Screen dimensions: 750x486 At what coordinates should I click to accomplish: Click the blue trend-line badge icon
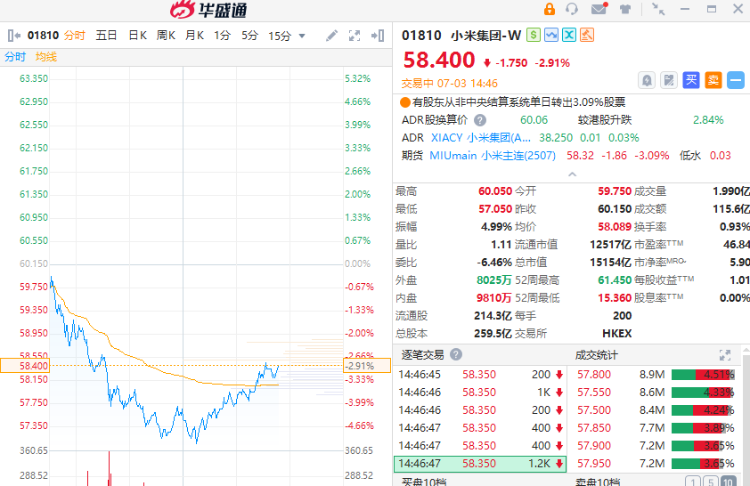551,35
